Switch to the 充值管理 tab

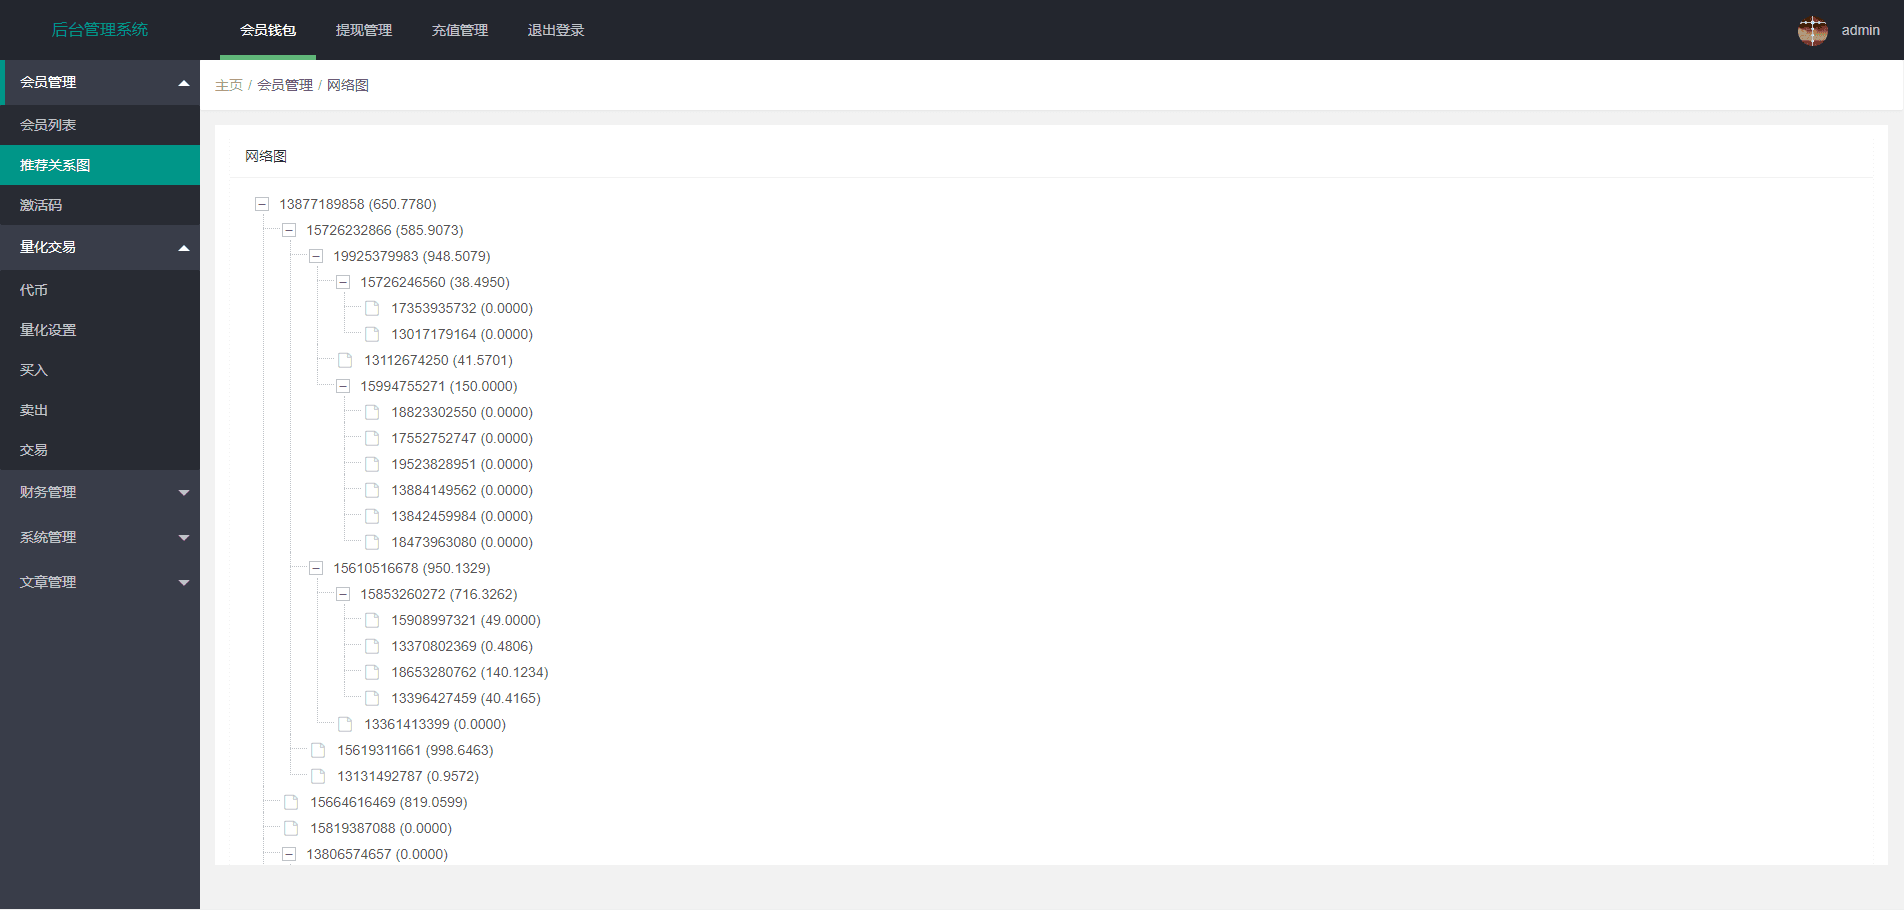(460, 30)
